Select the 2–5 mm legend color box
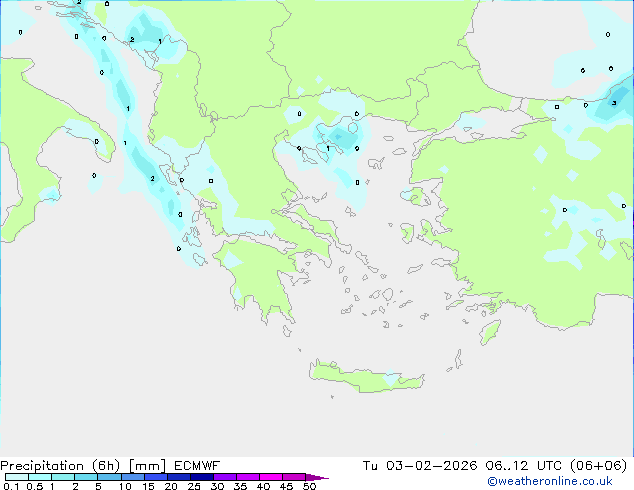 pyautogui.click(x=86, y=477)
